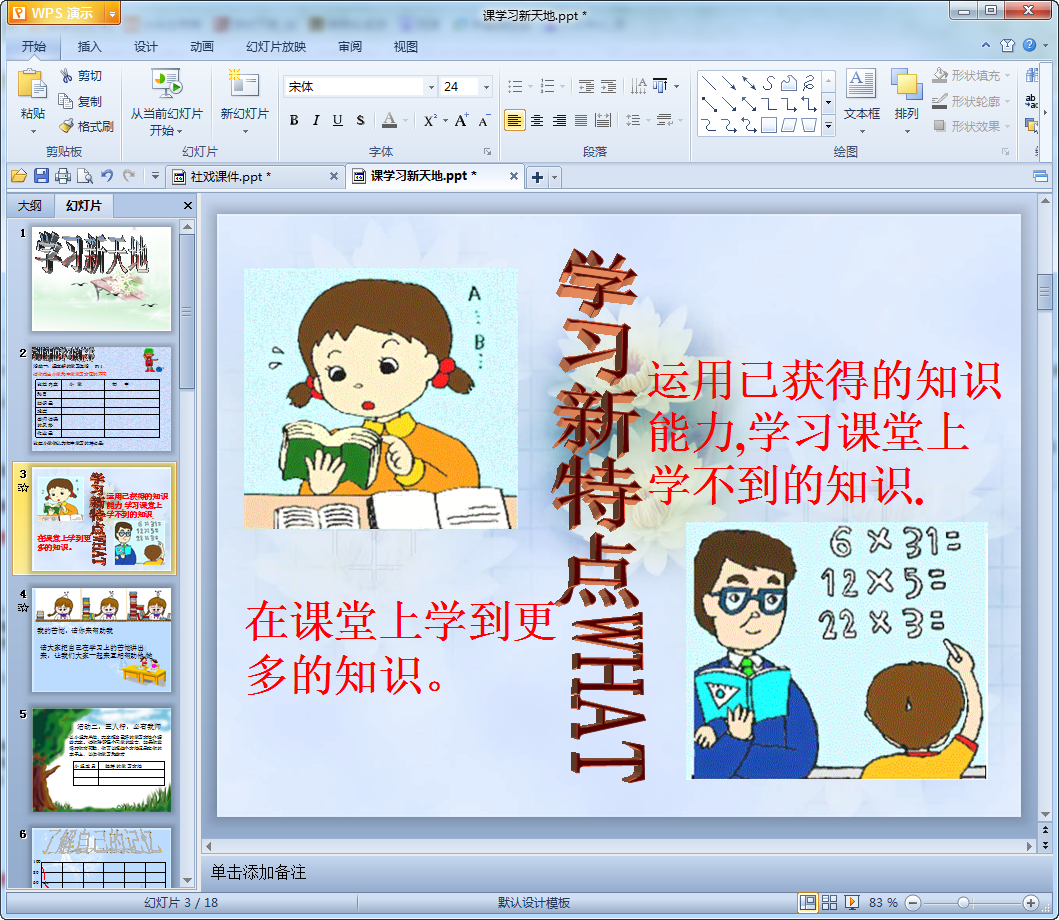Click the Print Preview icon
Screen dimensions: 1059x920
85,176
